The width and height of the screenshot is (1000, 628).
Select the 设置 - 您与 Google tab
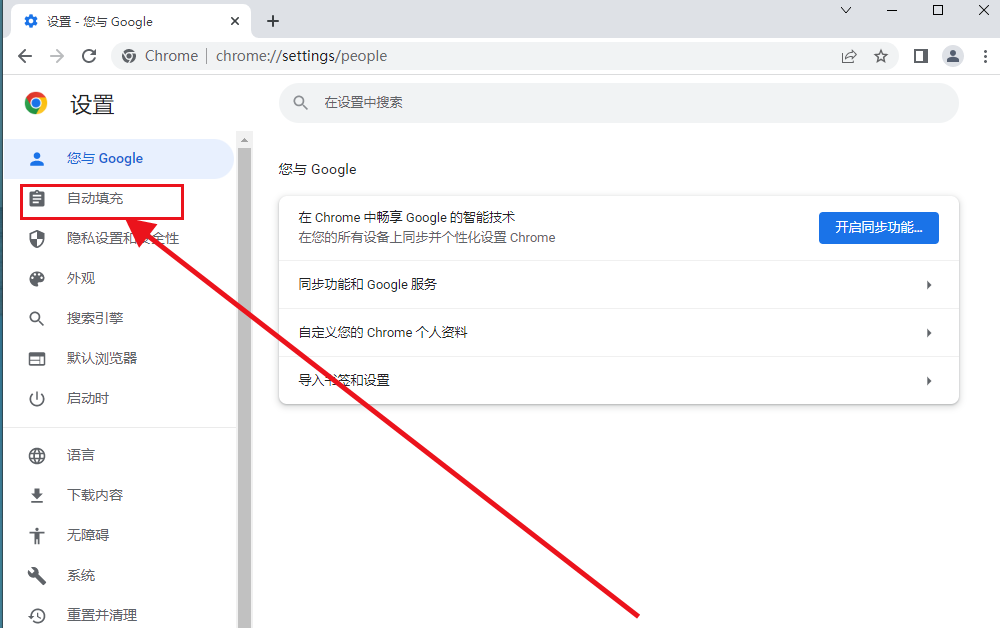[131, 21]
